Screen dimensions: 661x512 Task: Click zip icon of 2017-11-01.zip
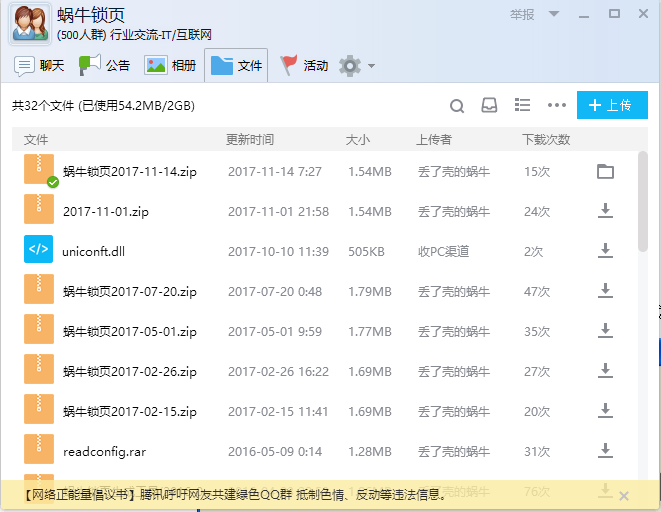(x=39, y=209)
